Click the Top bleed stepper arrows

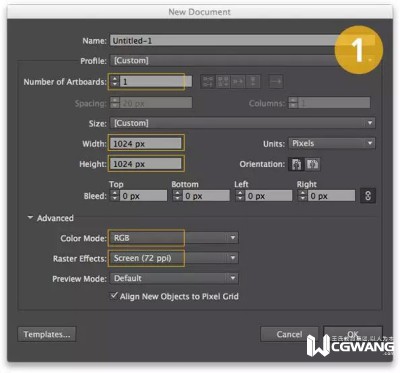click(x=114, y=196)
